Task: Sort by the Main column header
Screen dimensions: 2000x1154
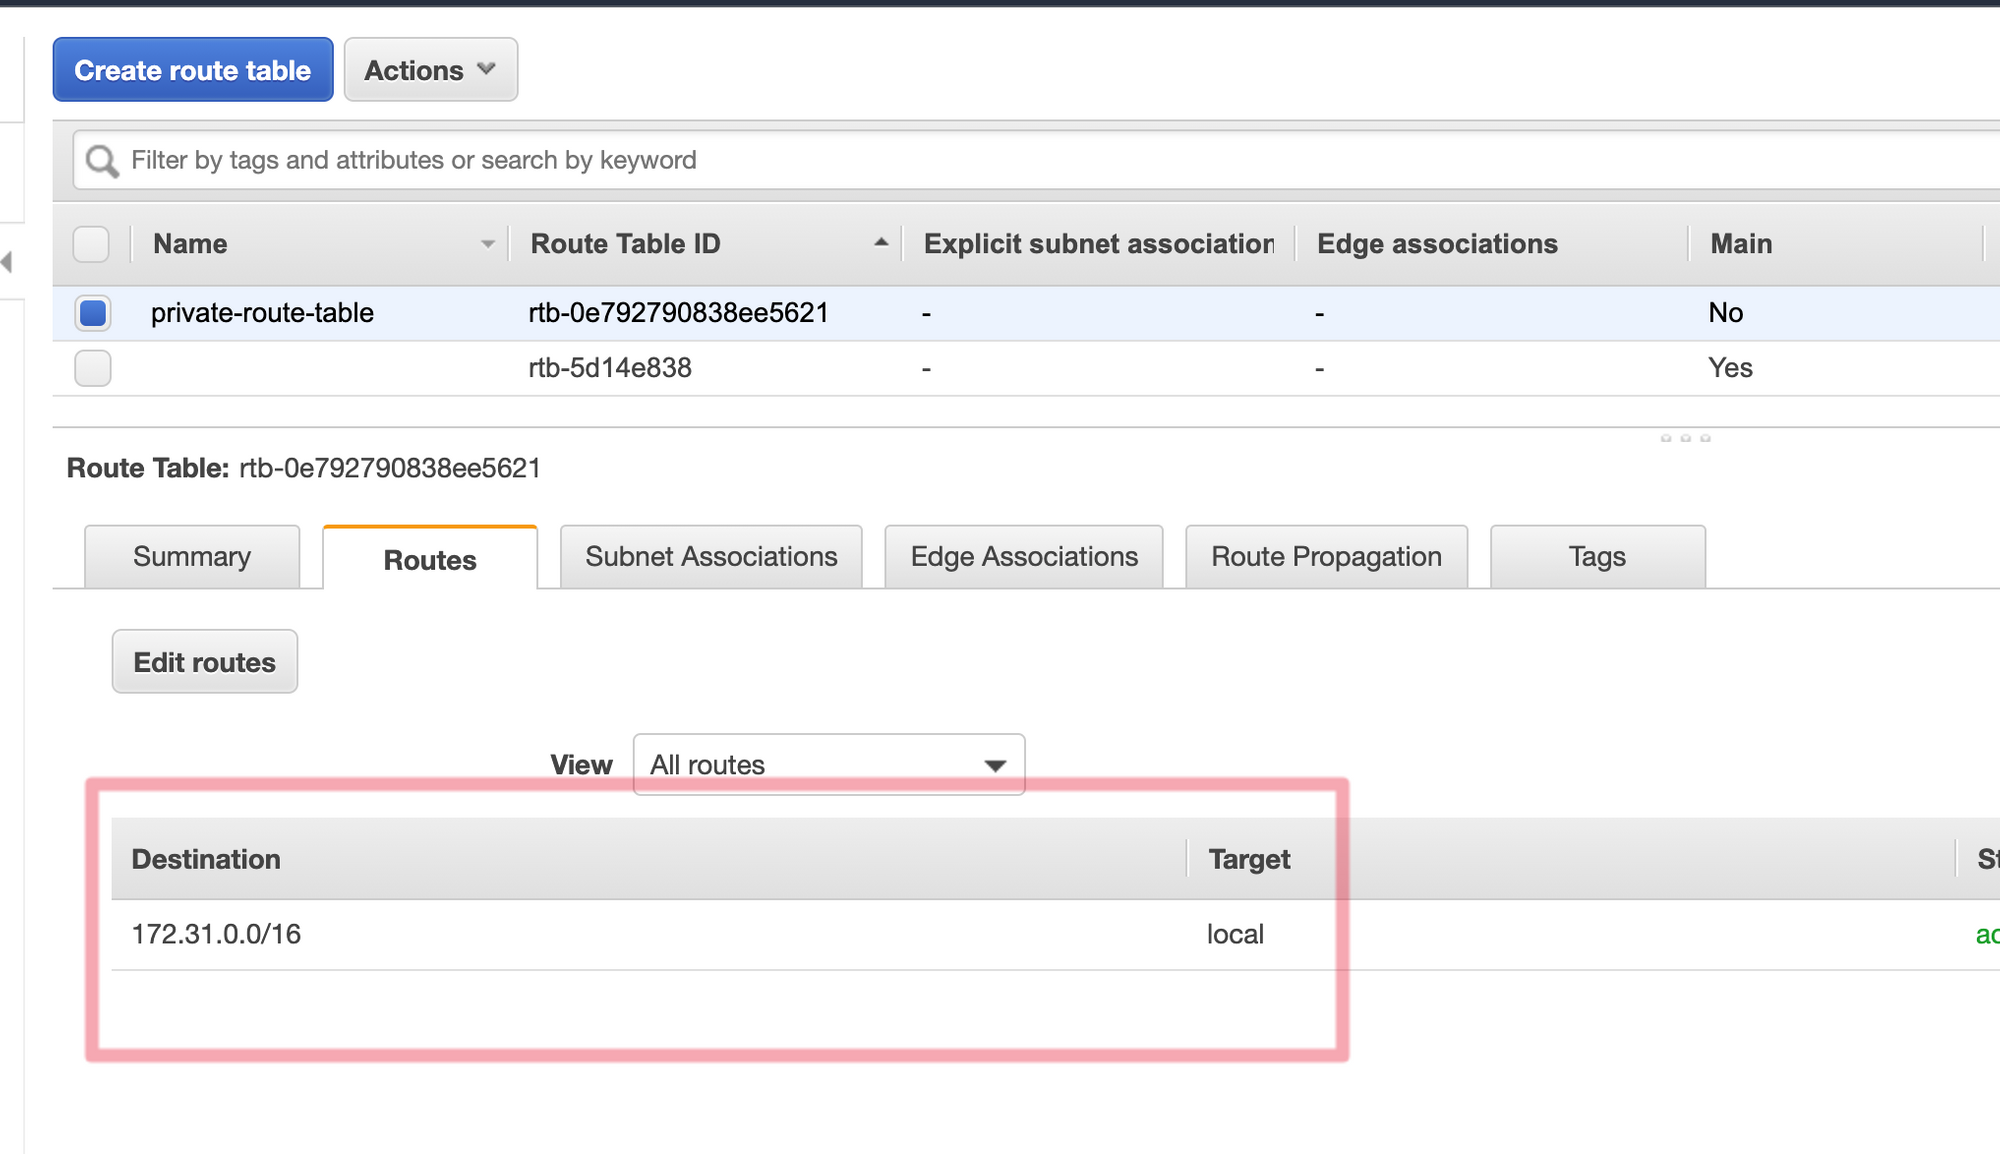Action: click(1741, 244)
